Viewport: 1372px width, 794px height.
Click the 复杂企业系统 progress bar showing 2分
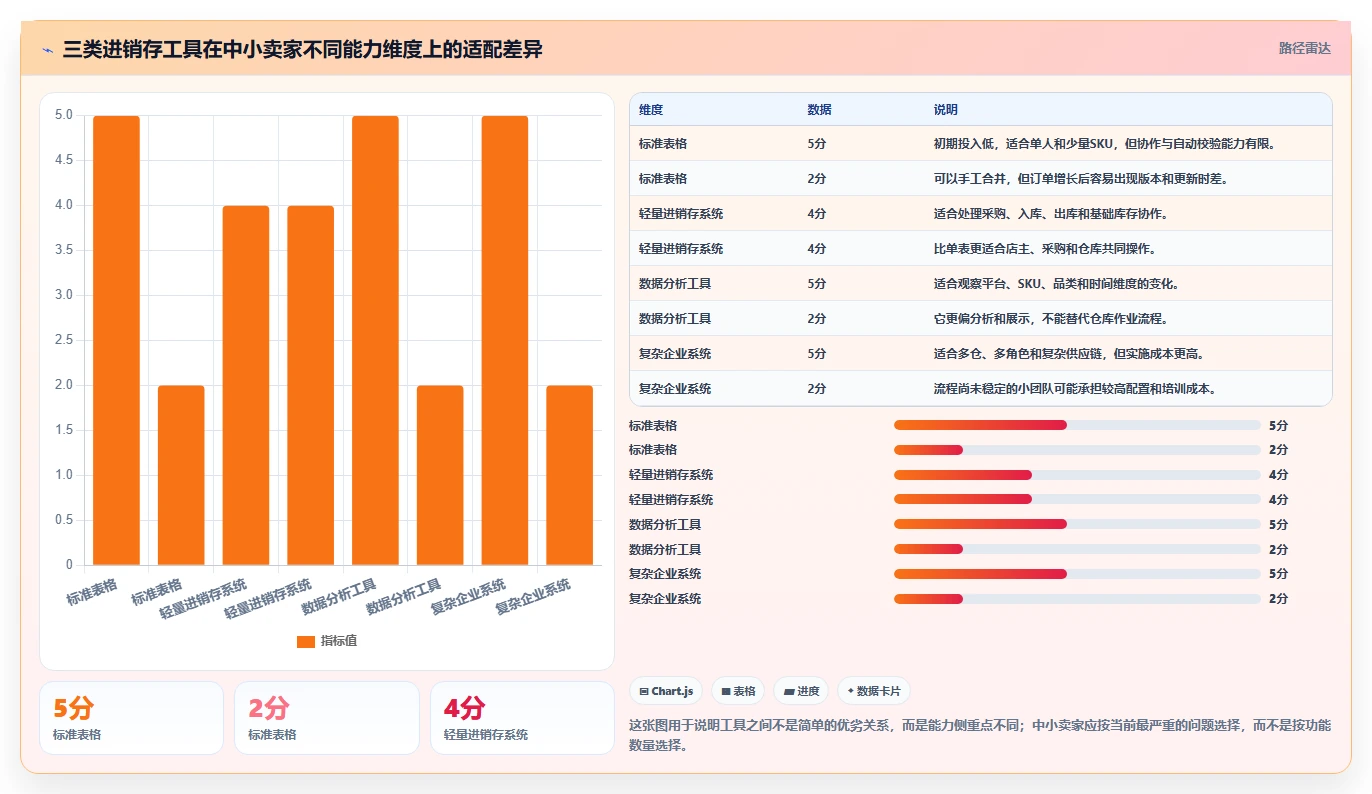[1077, 599]
